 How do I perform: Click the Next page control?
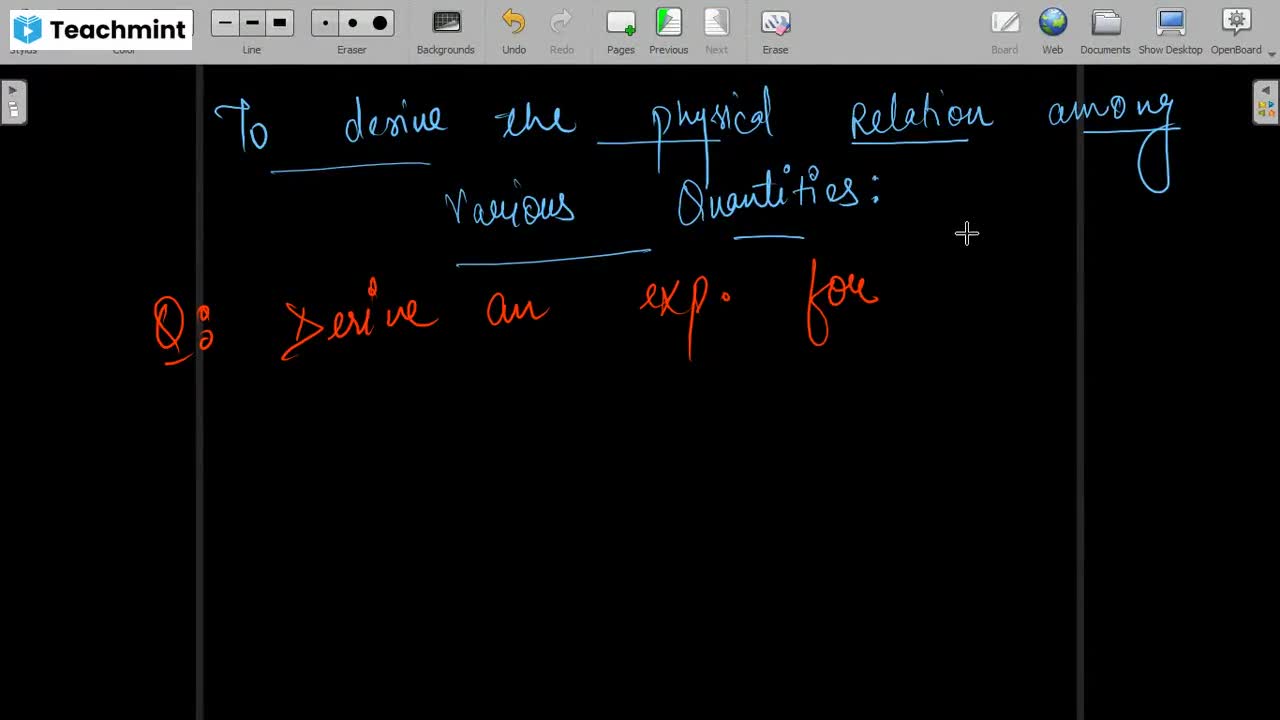point(716,23)
